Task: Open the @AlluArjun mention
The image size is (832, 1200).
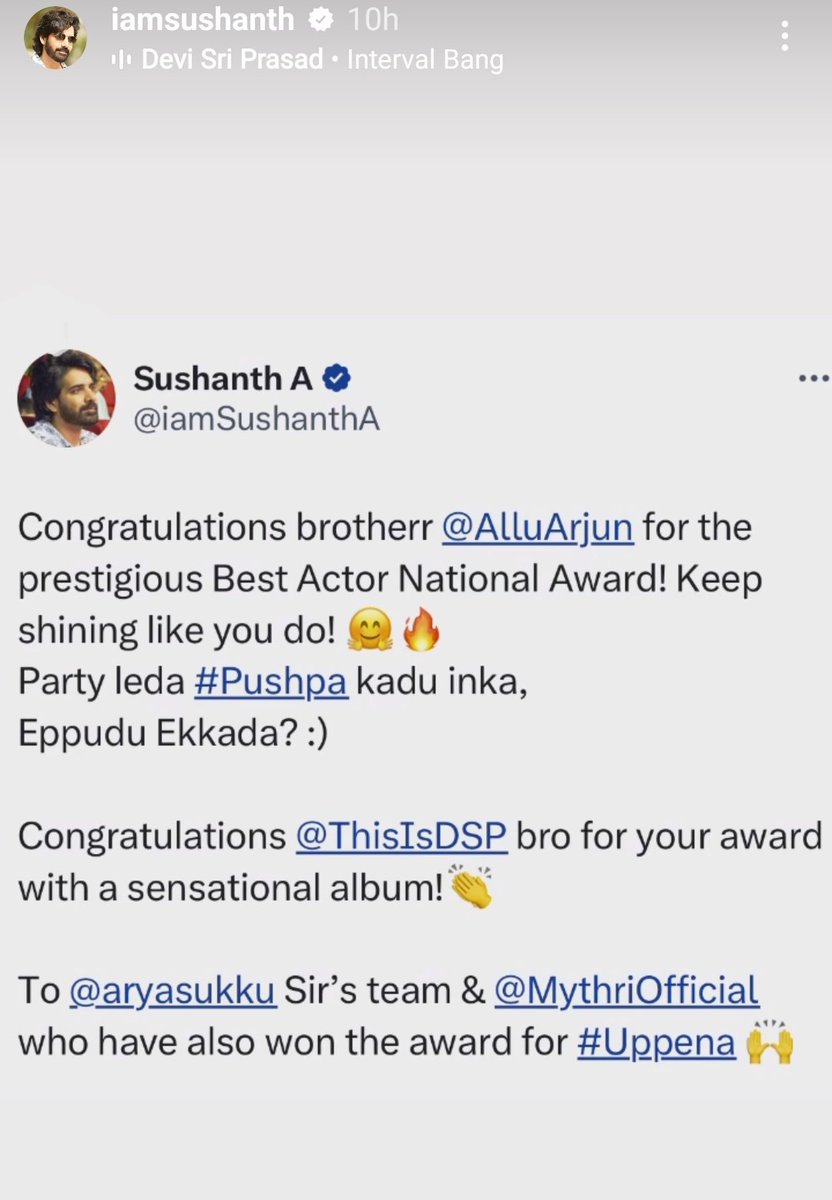Action: click(x=538, y=526)
